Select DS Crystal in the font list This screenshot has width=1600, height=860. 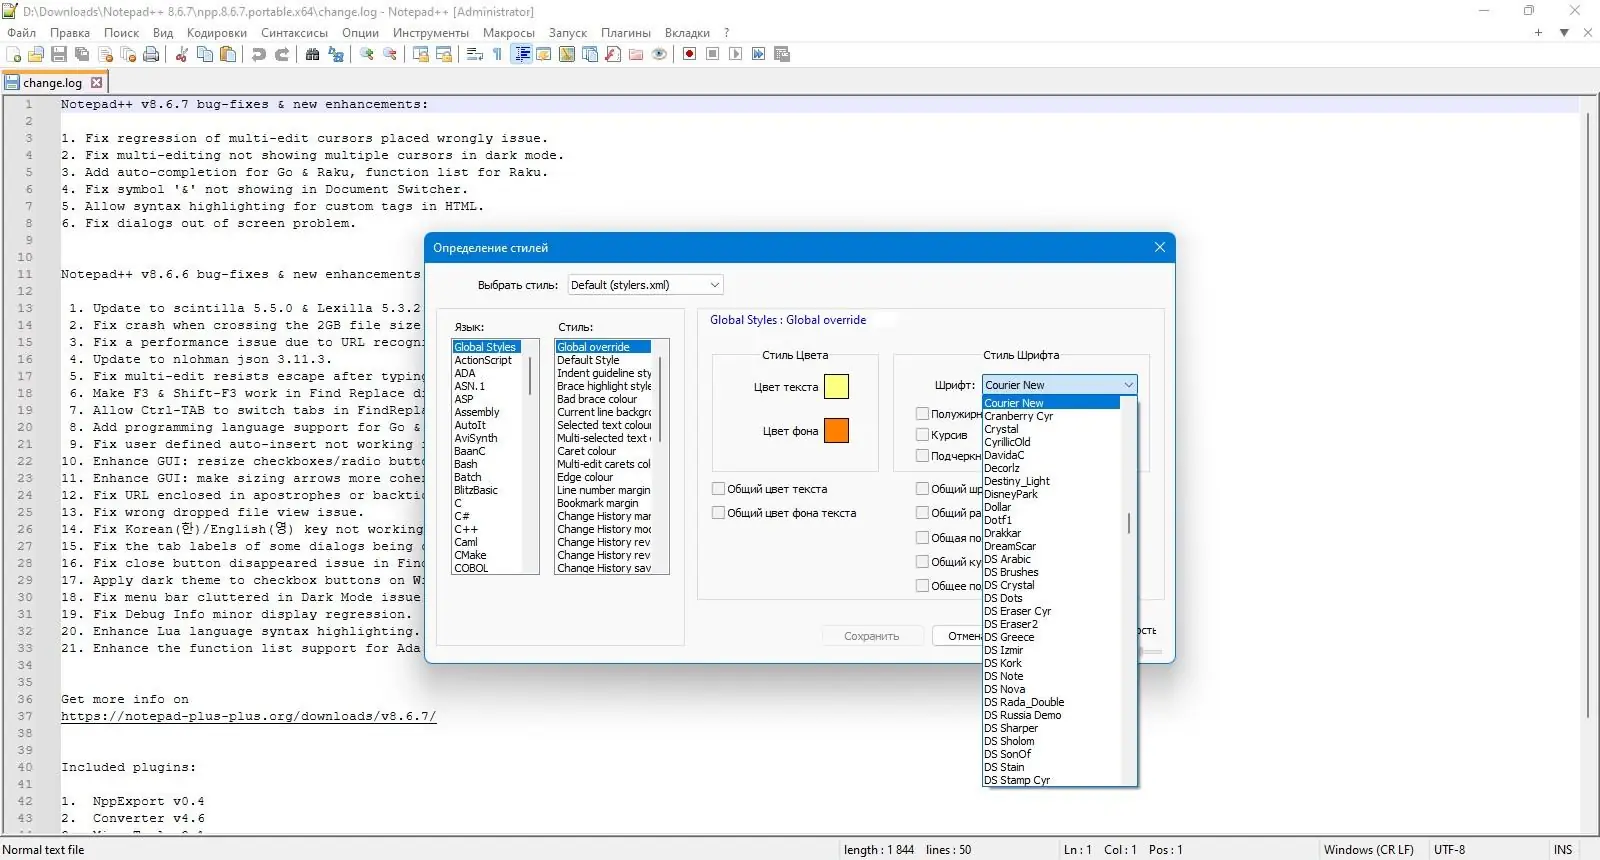click(1009, 585)
